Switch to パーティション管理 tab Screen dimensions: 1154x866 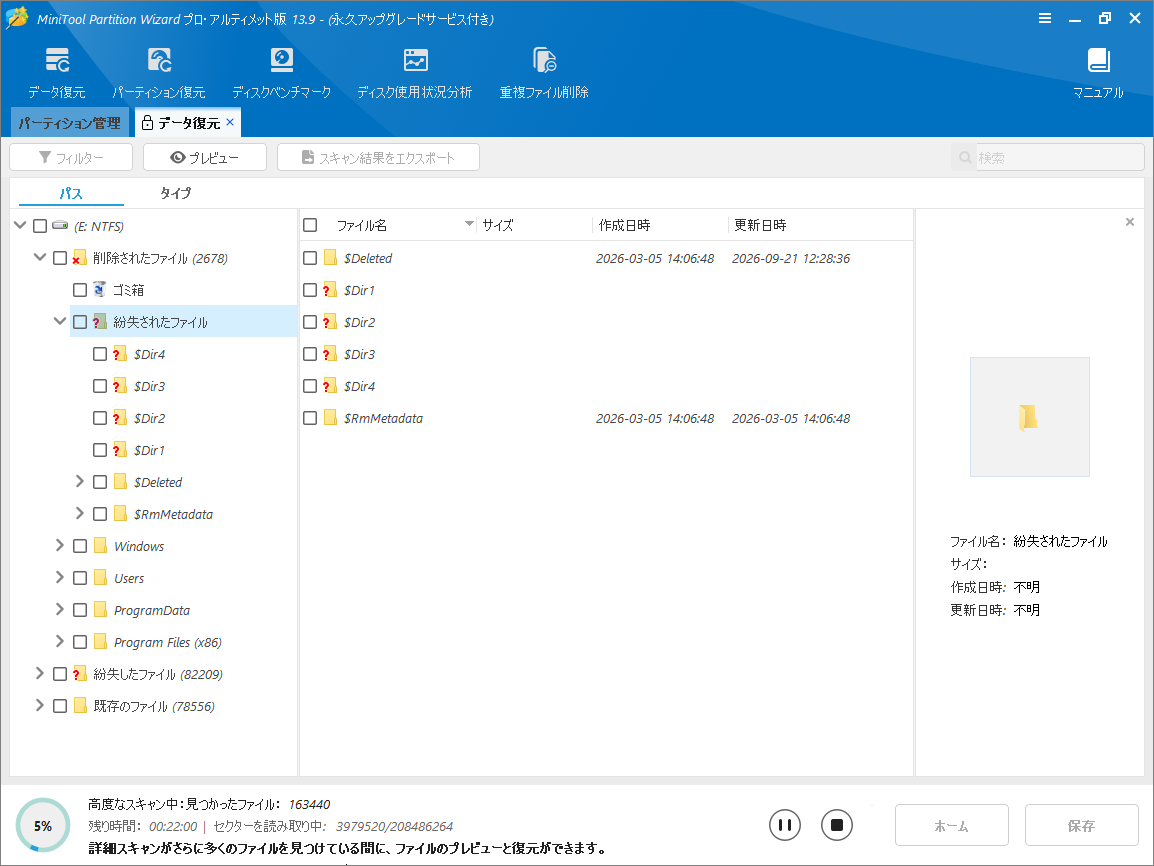point(70,122)
